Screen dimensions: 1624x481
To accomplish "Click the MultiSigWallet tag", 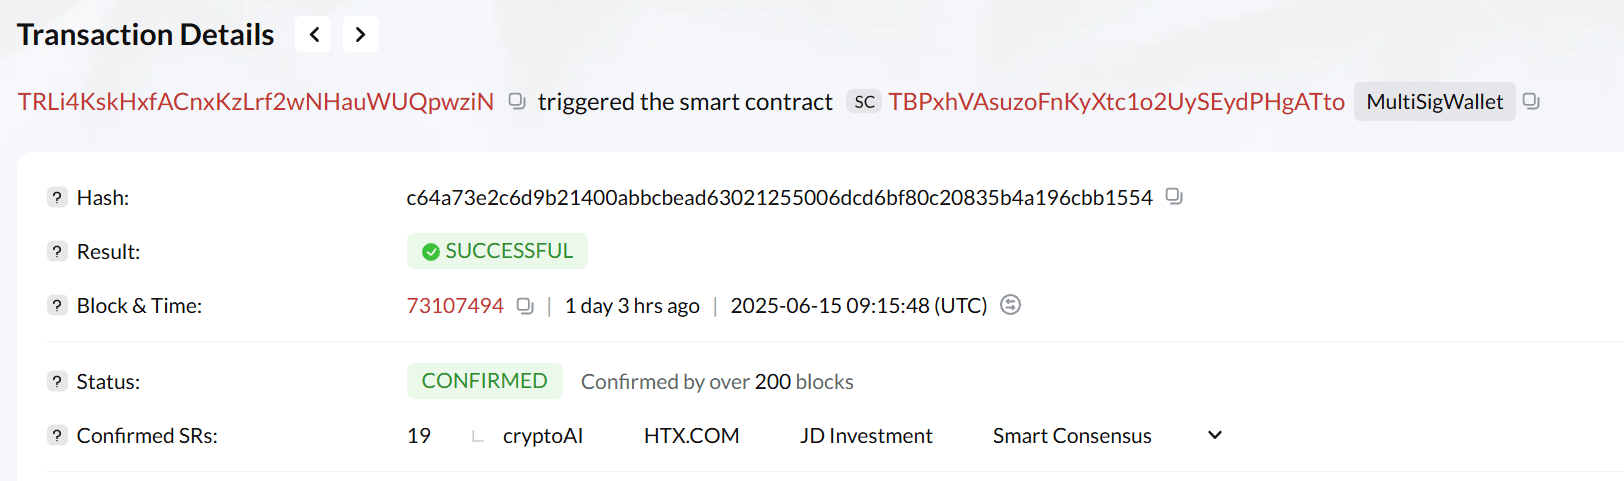I will pyautogui.click(x=1434, y=102).
